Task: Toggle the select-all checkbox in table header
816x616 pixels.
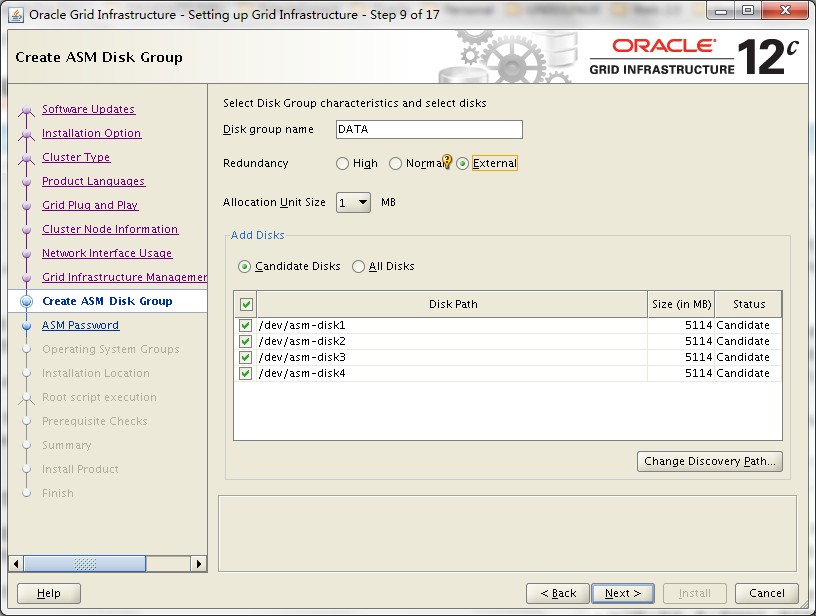Action: 246,304
